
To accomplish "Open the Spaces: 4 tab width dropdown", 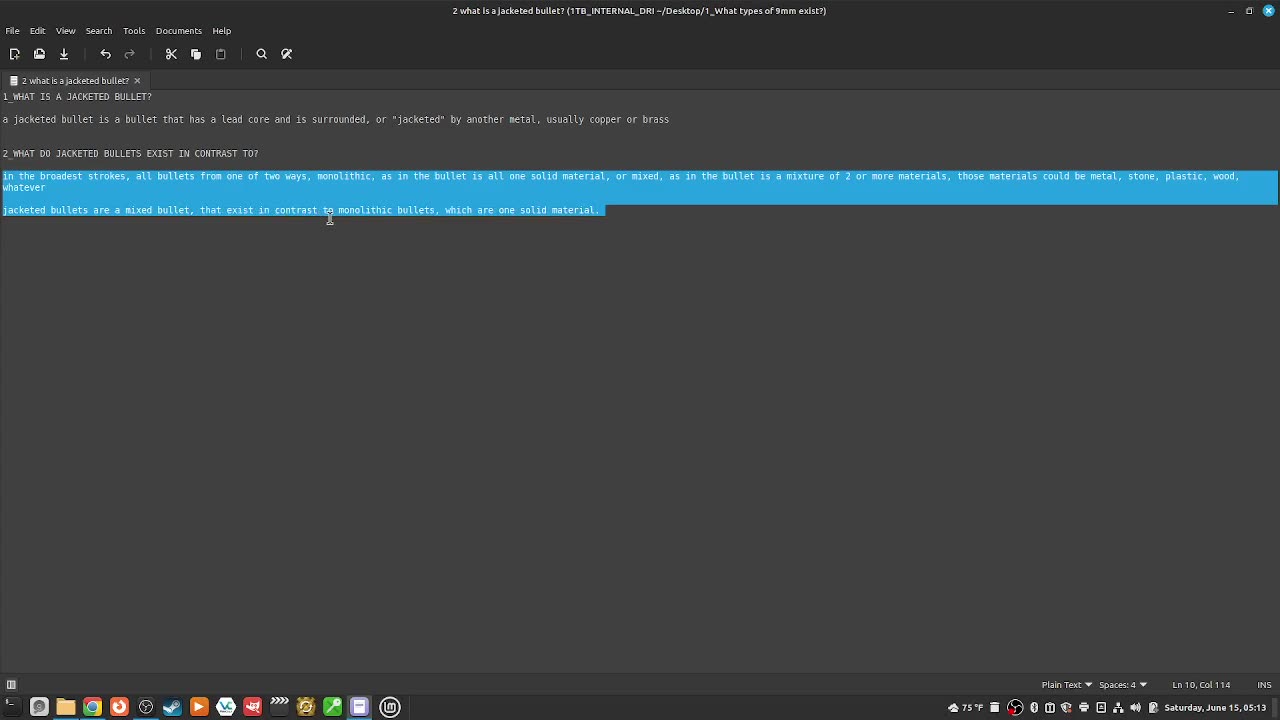I will (x=1122, y=685).
